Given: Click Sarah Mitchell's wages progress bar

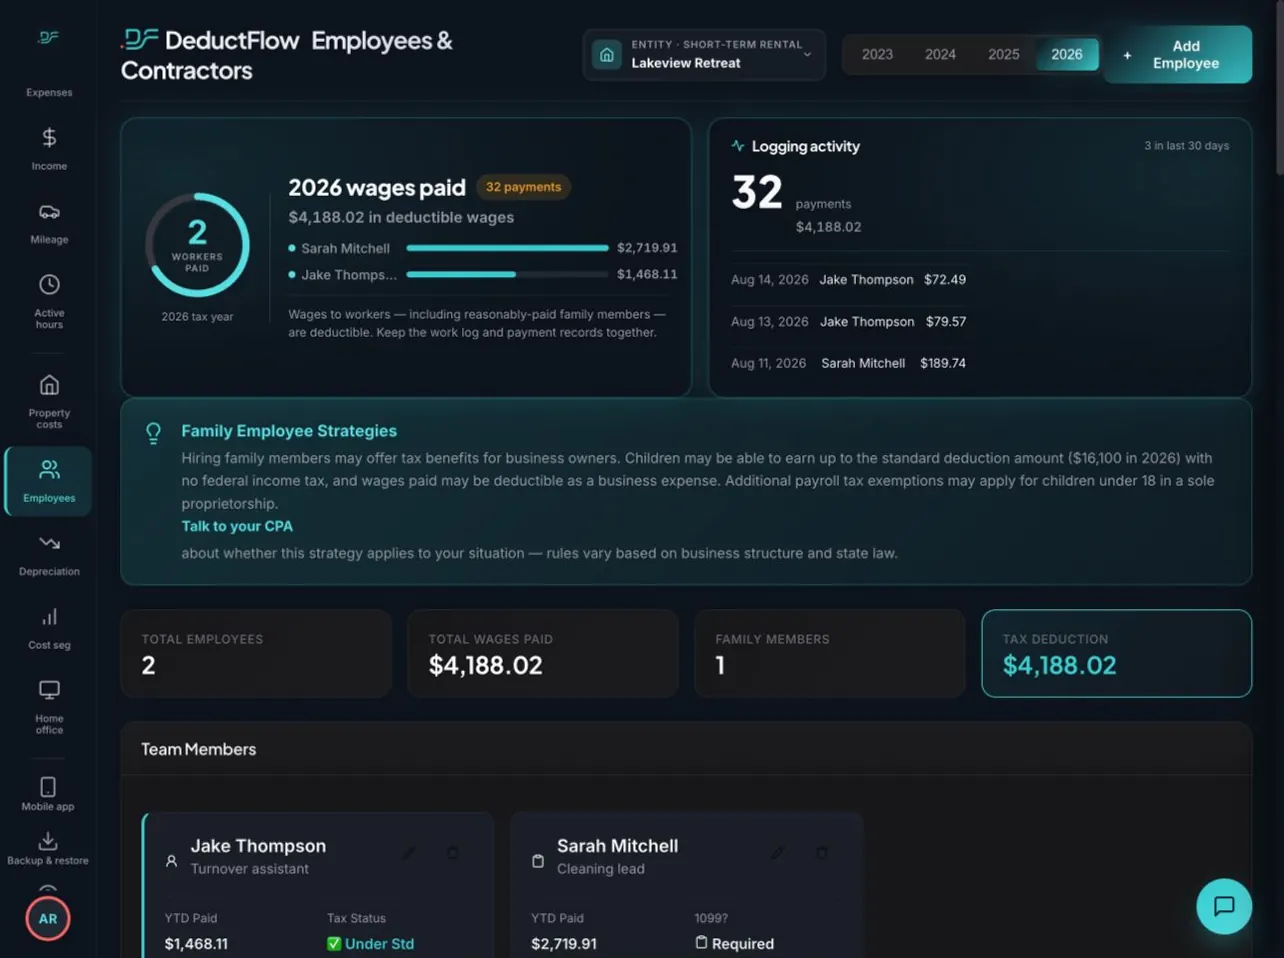Looking at the screenshot, I should click(x=507, y=248).
